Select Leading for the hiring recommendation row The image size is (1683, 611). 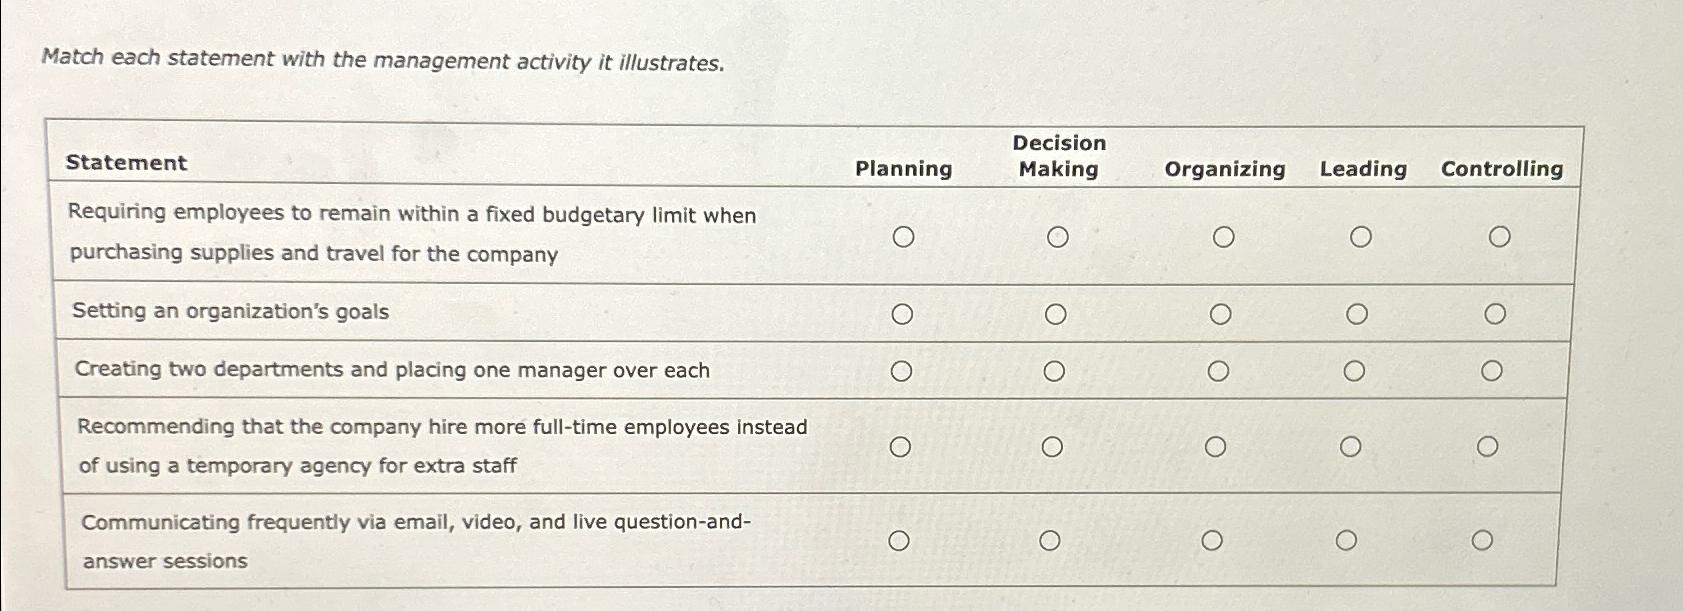pos(1352,444)
